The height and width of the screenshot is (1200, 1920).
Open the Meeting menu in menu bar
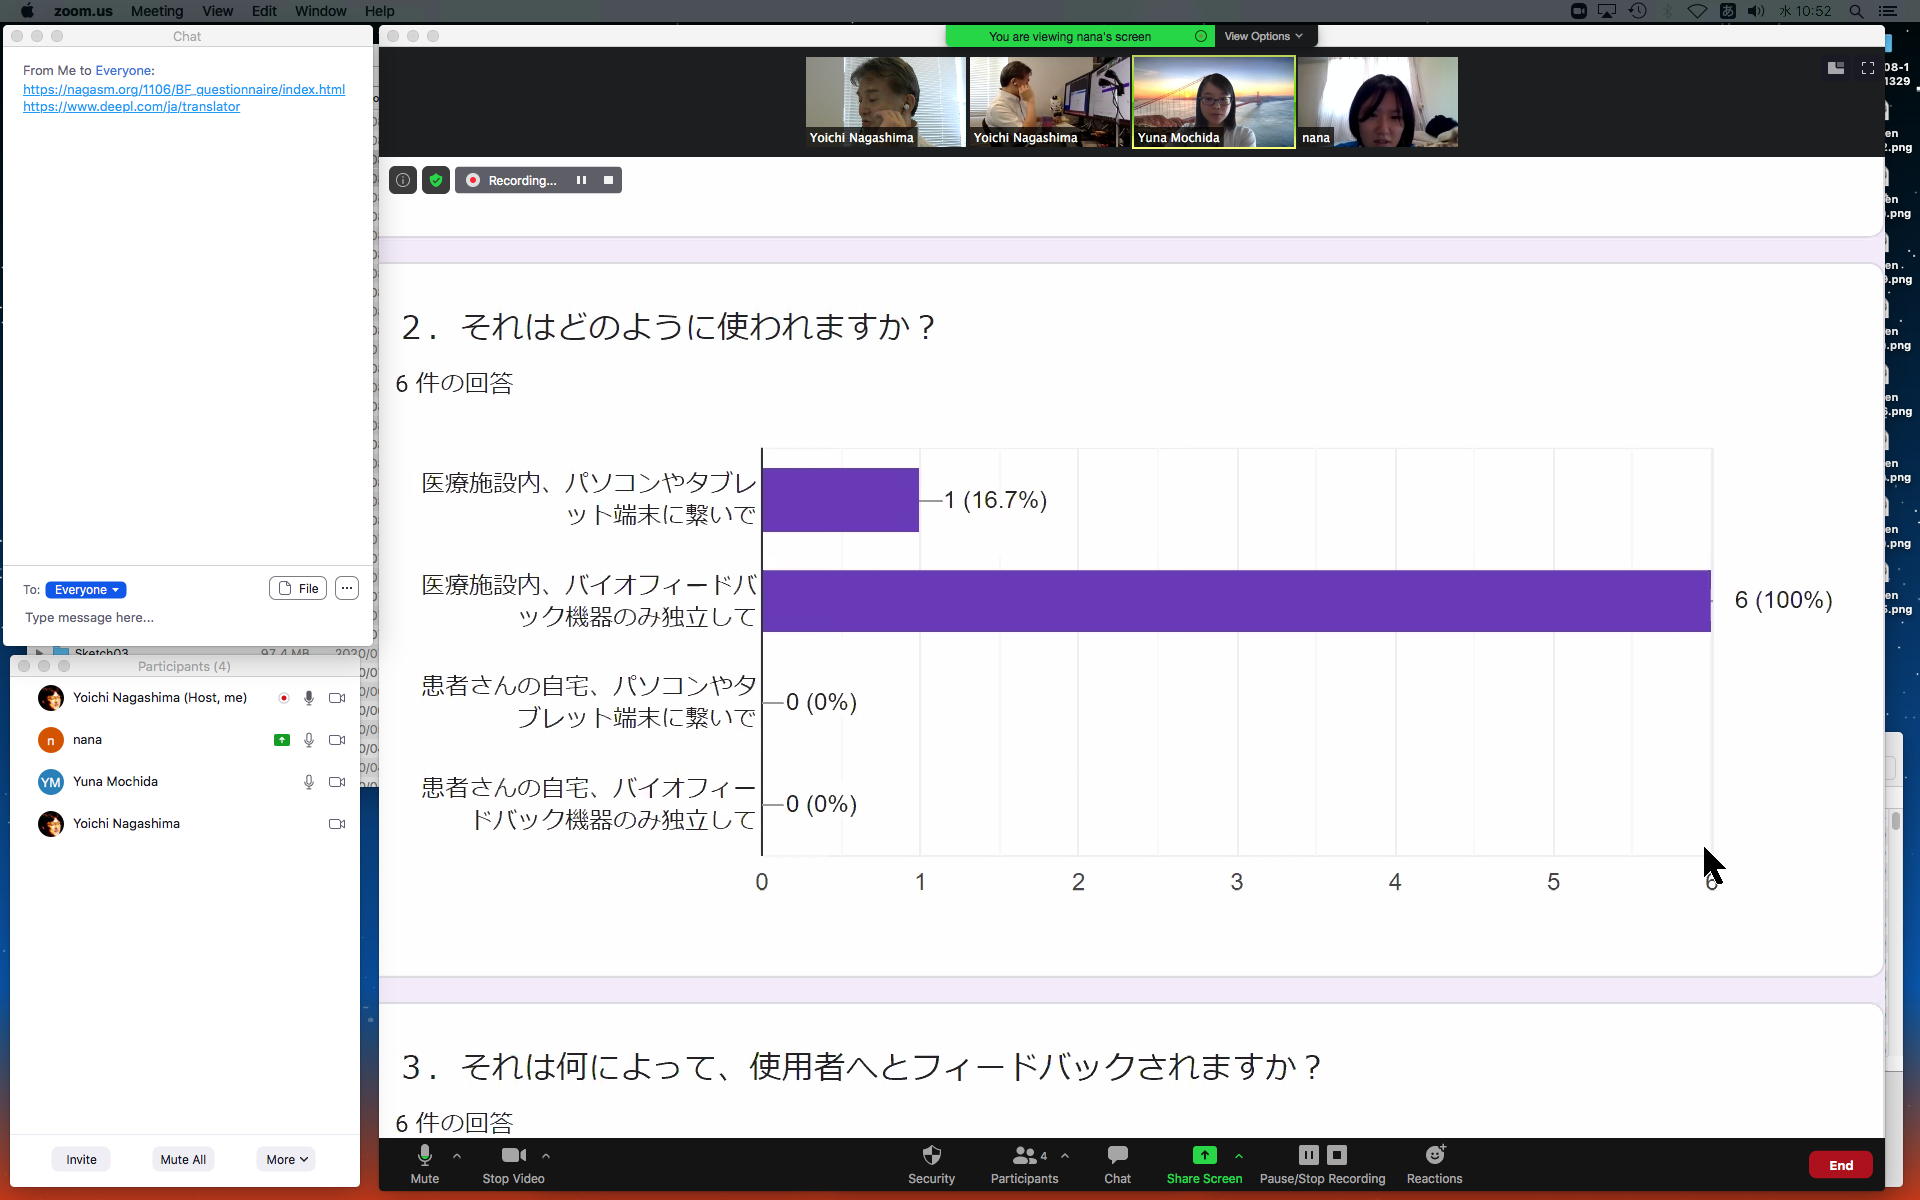(x=157, y=11)
